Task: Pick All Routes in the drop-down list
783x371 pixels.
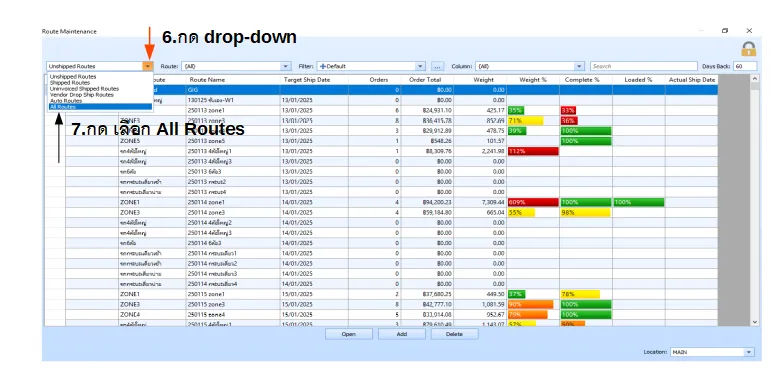Action: click(100, 107)
